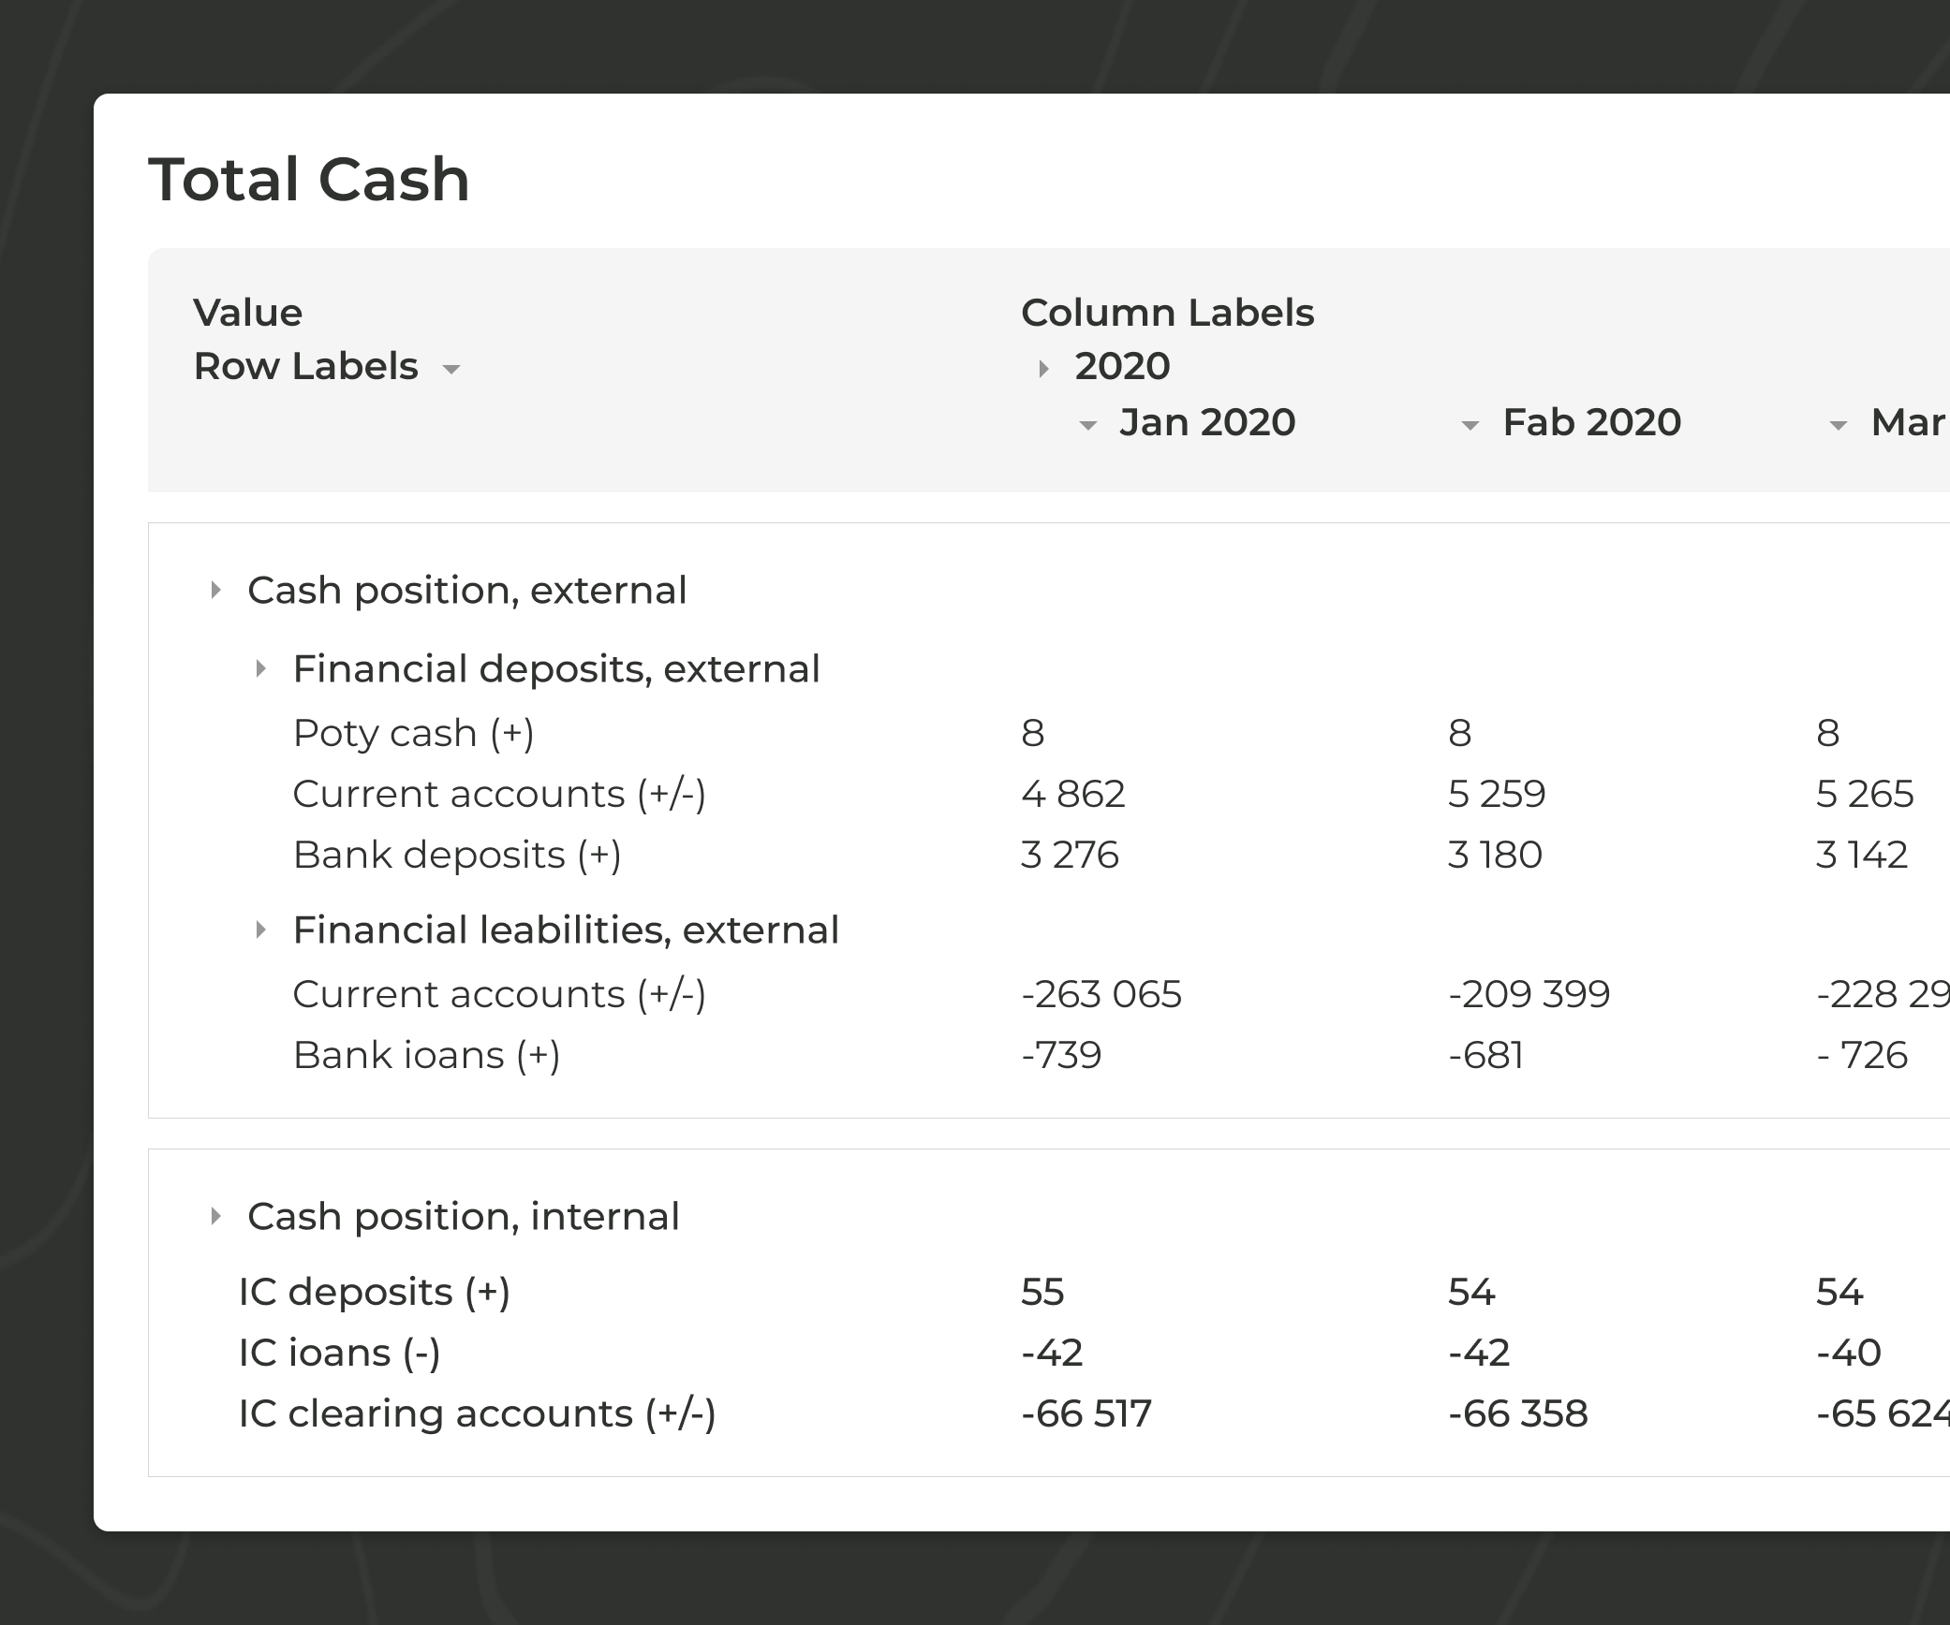1950x1625 pixels.
Task: Open the Row Labels filter dropdown
Action: coord(452,367)
